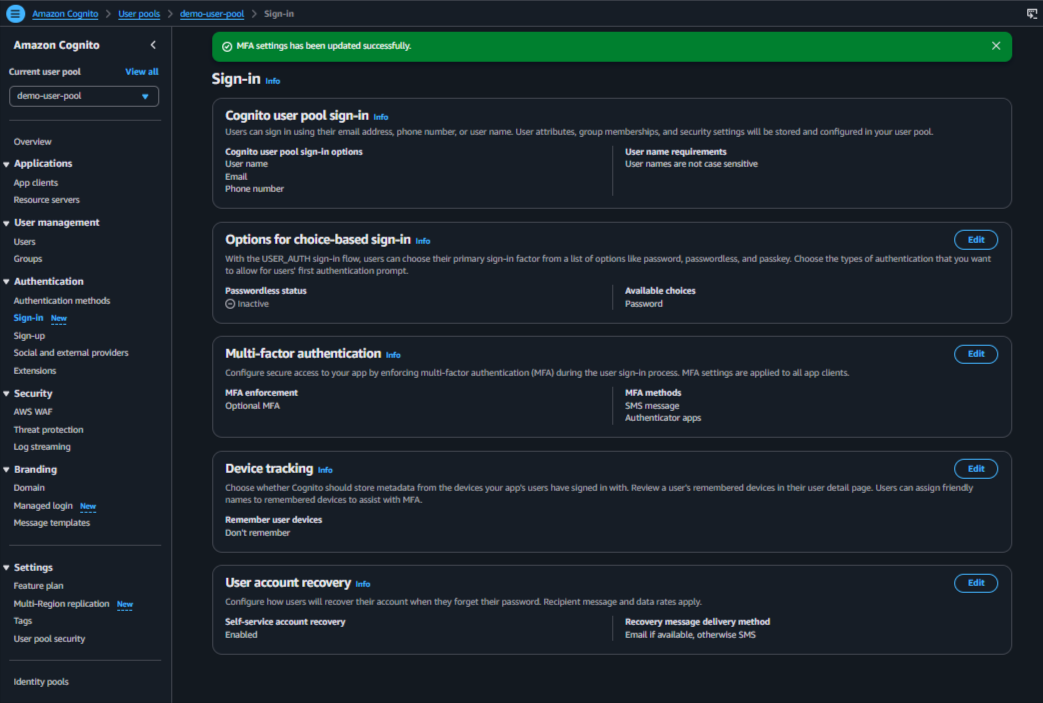Collapse the Settings section
The height and width of the screenshot is (703, 1043).
[x=7, y=568]
